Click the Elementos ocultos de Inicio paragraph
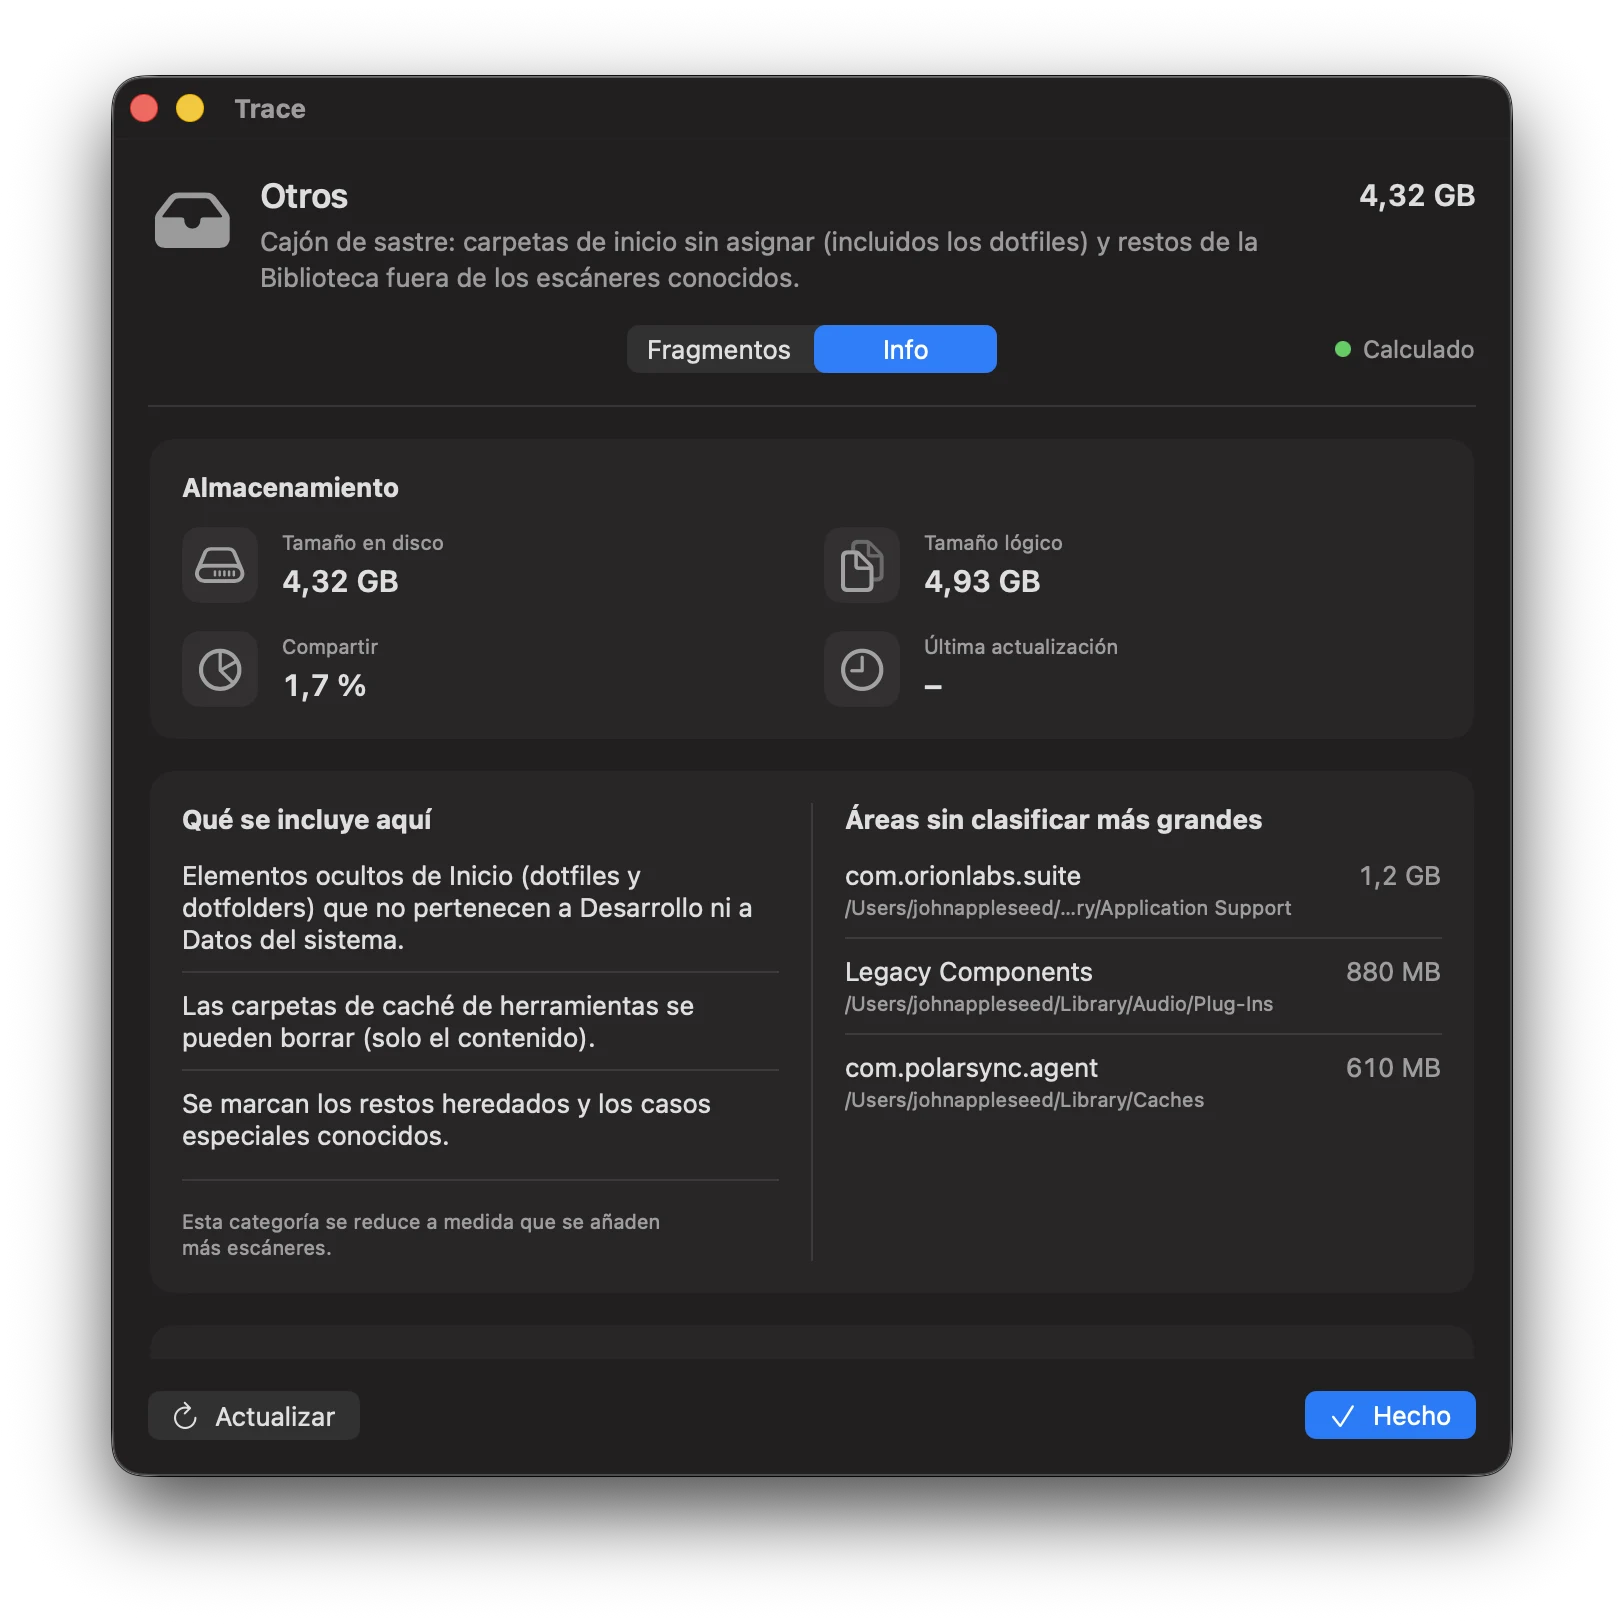Viewport: 1624px width, 1624px height. (467, 908)
